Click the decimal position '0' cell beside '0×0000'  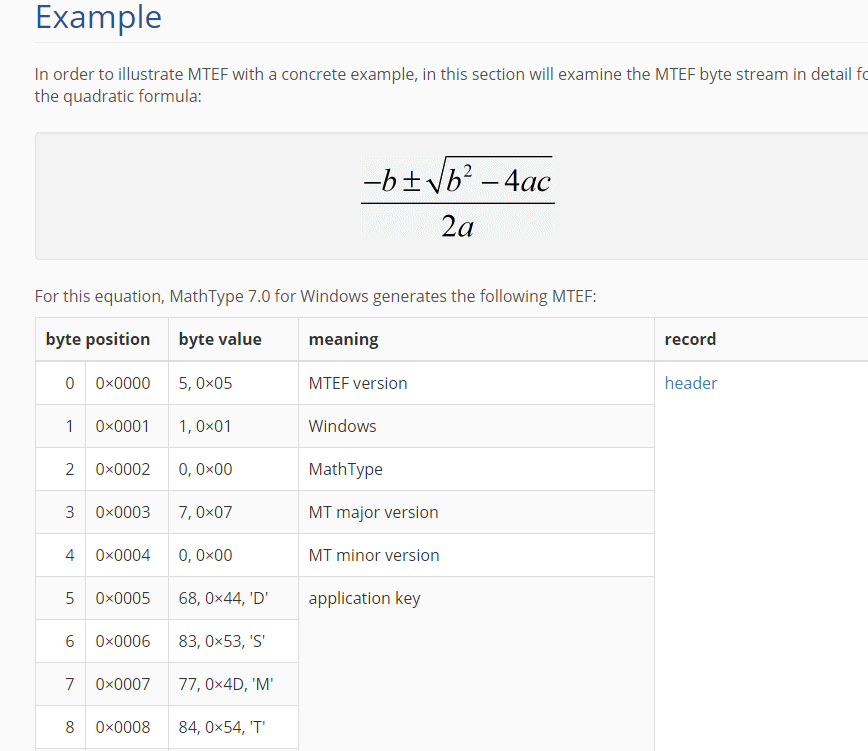(60, 383)
